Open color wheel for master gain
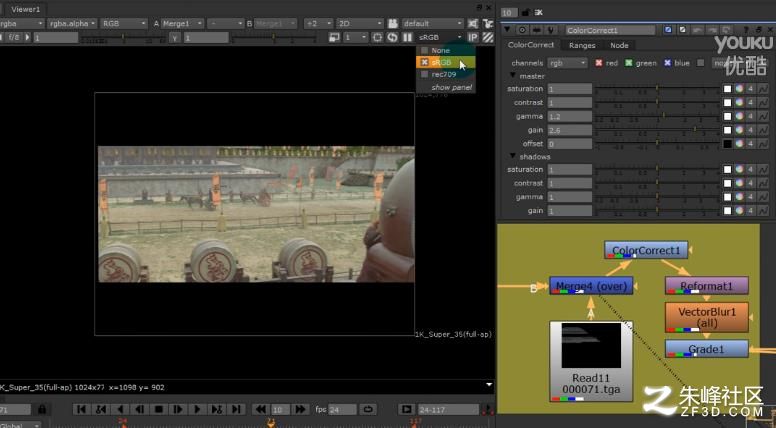The image size is (776, 428). (739, 130)
